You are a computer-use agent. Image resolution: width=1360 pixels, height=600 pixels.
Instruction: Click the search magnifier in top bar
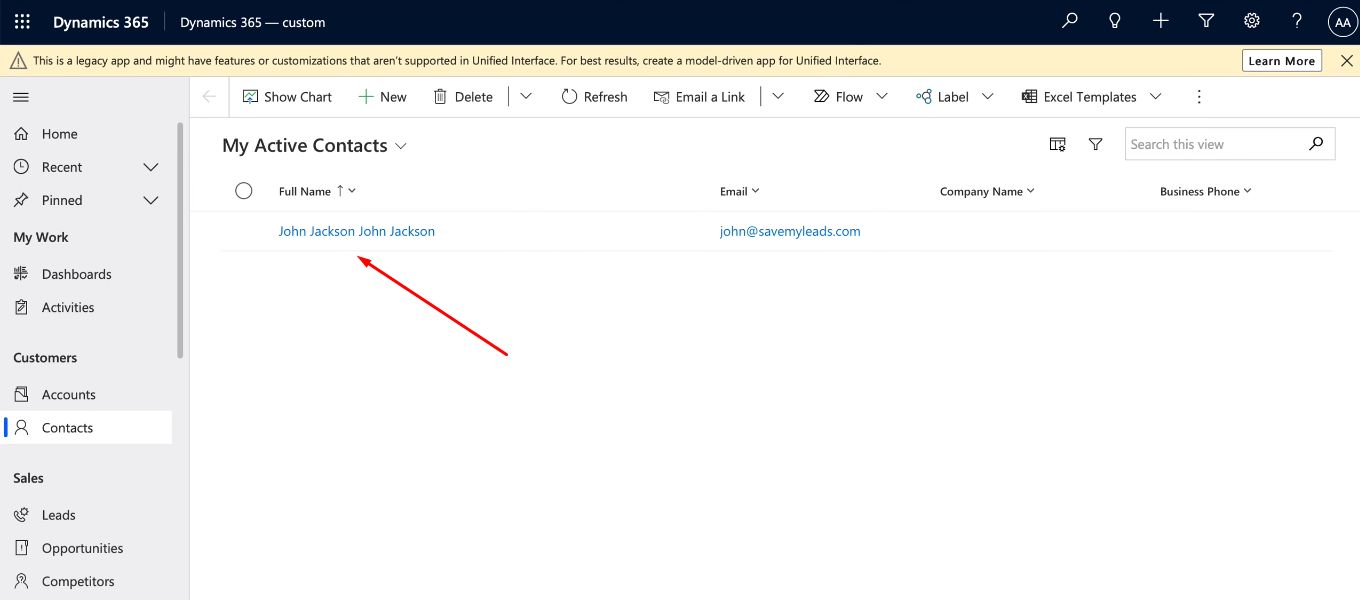(x=1070, y=21)
